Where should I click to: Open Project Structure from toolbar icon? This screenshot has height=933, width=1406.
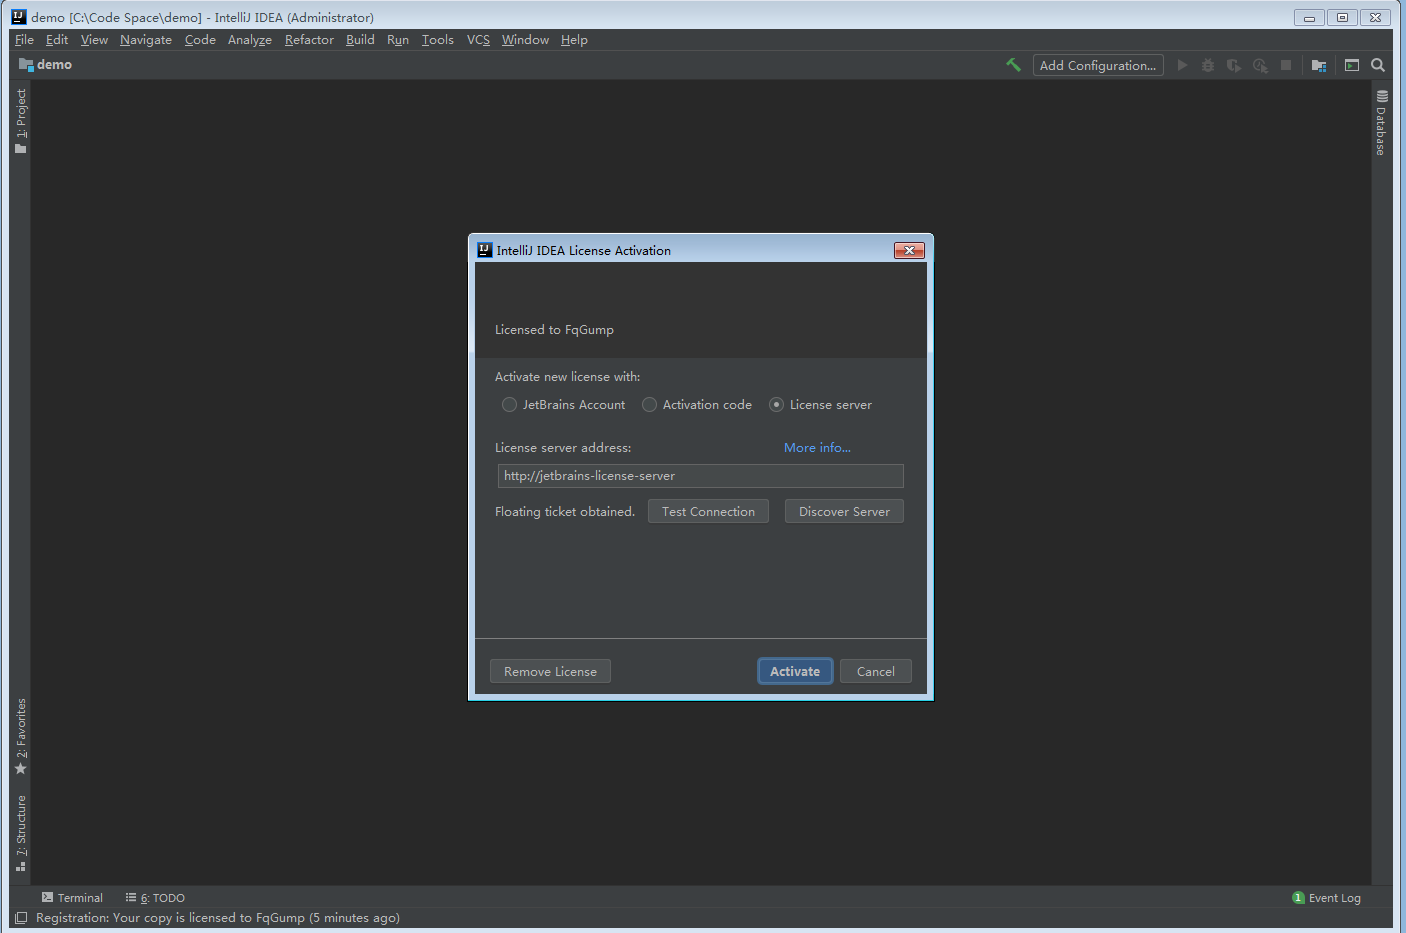(1319, 65)
